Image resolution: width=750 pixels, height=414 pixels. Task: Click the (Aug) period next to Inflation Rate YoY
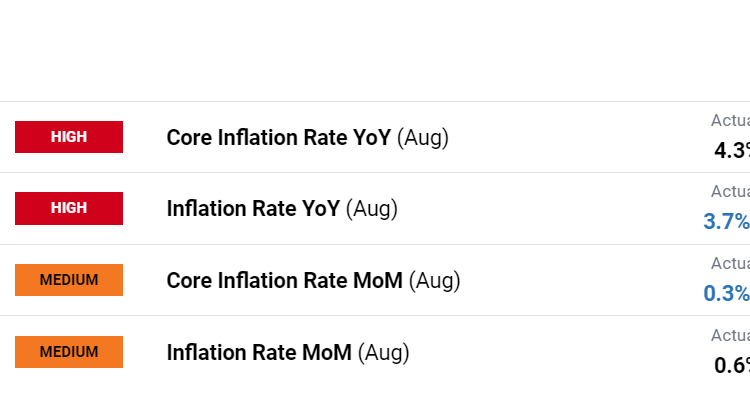[x=372, y=209]
